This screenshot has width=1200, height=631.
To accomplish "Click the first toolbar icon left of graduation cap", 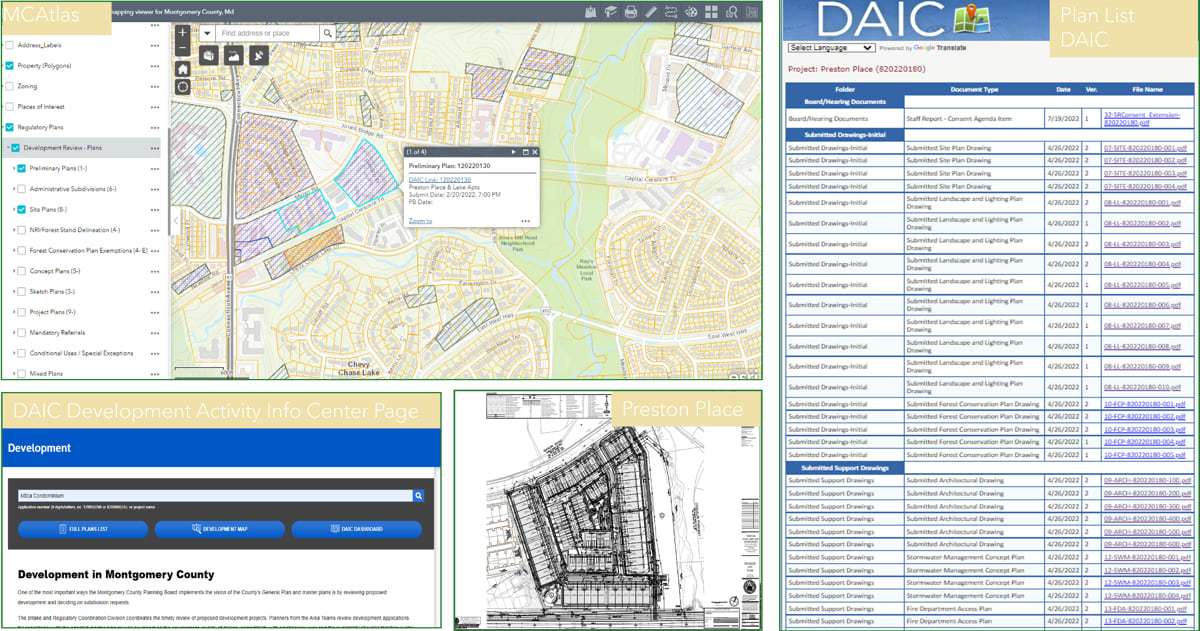I will point(591,11).
